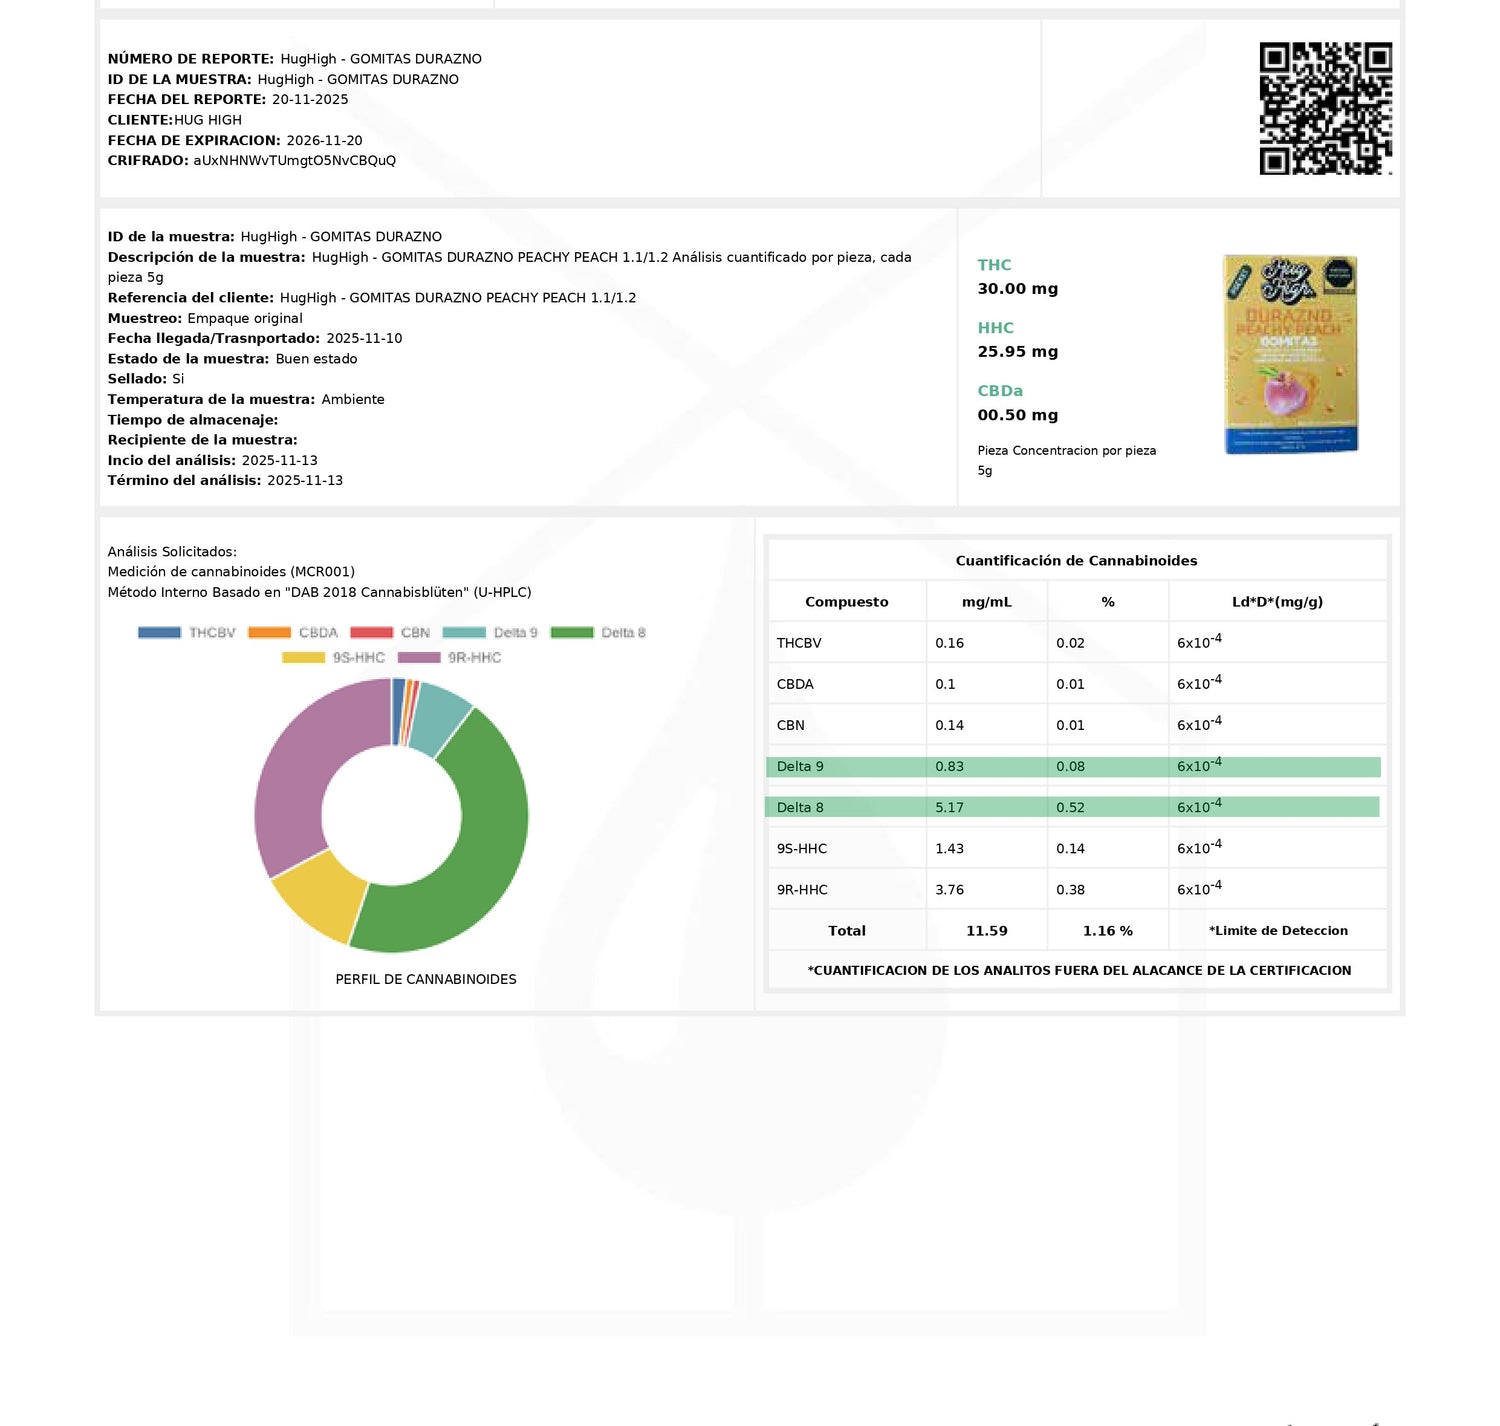The height and width of the screenshot is (1426, 1500).
Task: Click the Compuesto column header
Action: (x=846, y=602)
